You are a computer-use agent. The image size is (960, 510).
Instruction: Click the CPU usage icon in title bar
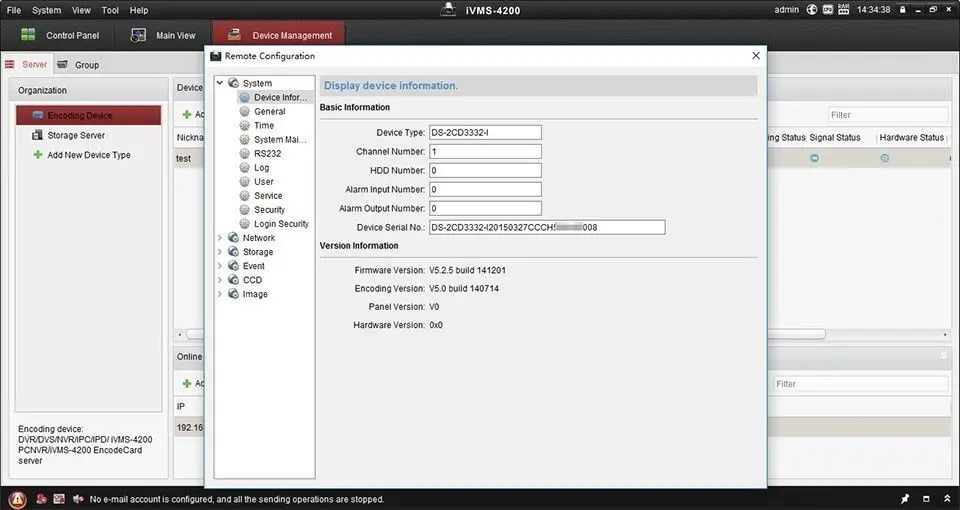pyautogui.click(x=828, y=9)
